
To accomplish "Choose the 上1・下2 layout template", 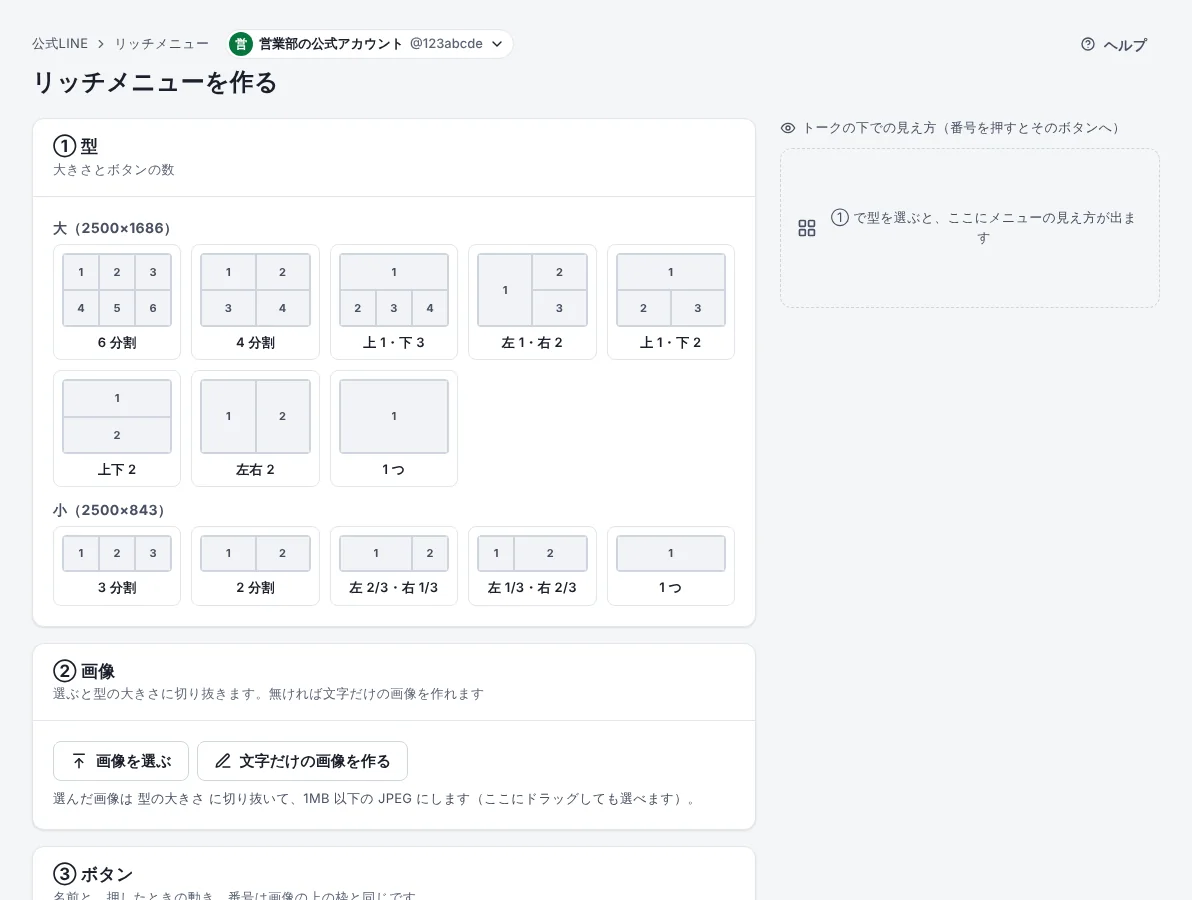I will pos(670,302).
